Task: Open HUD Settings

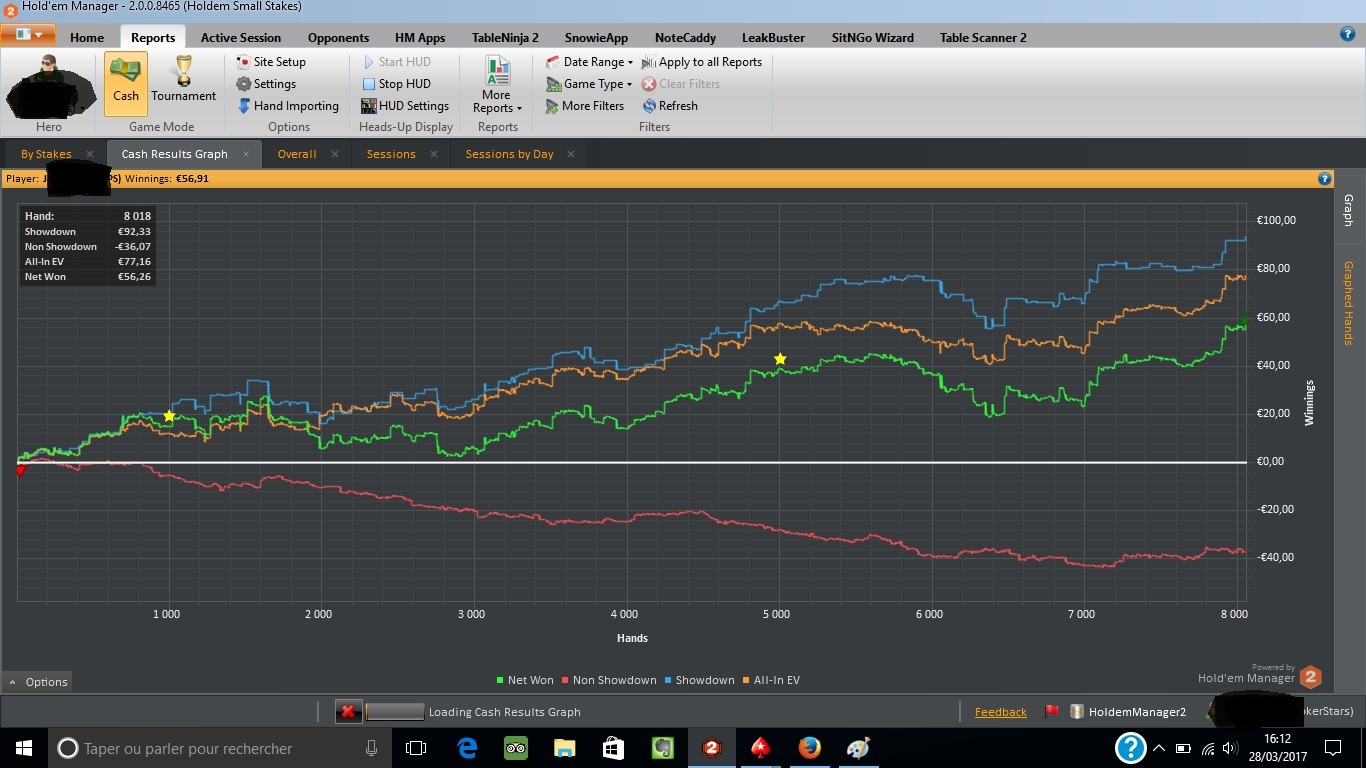Action: (x=405, y=106)
